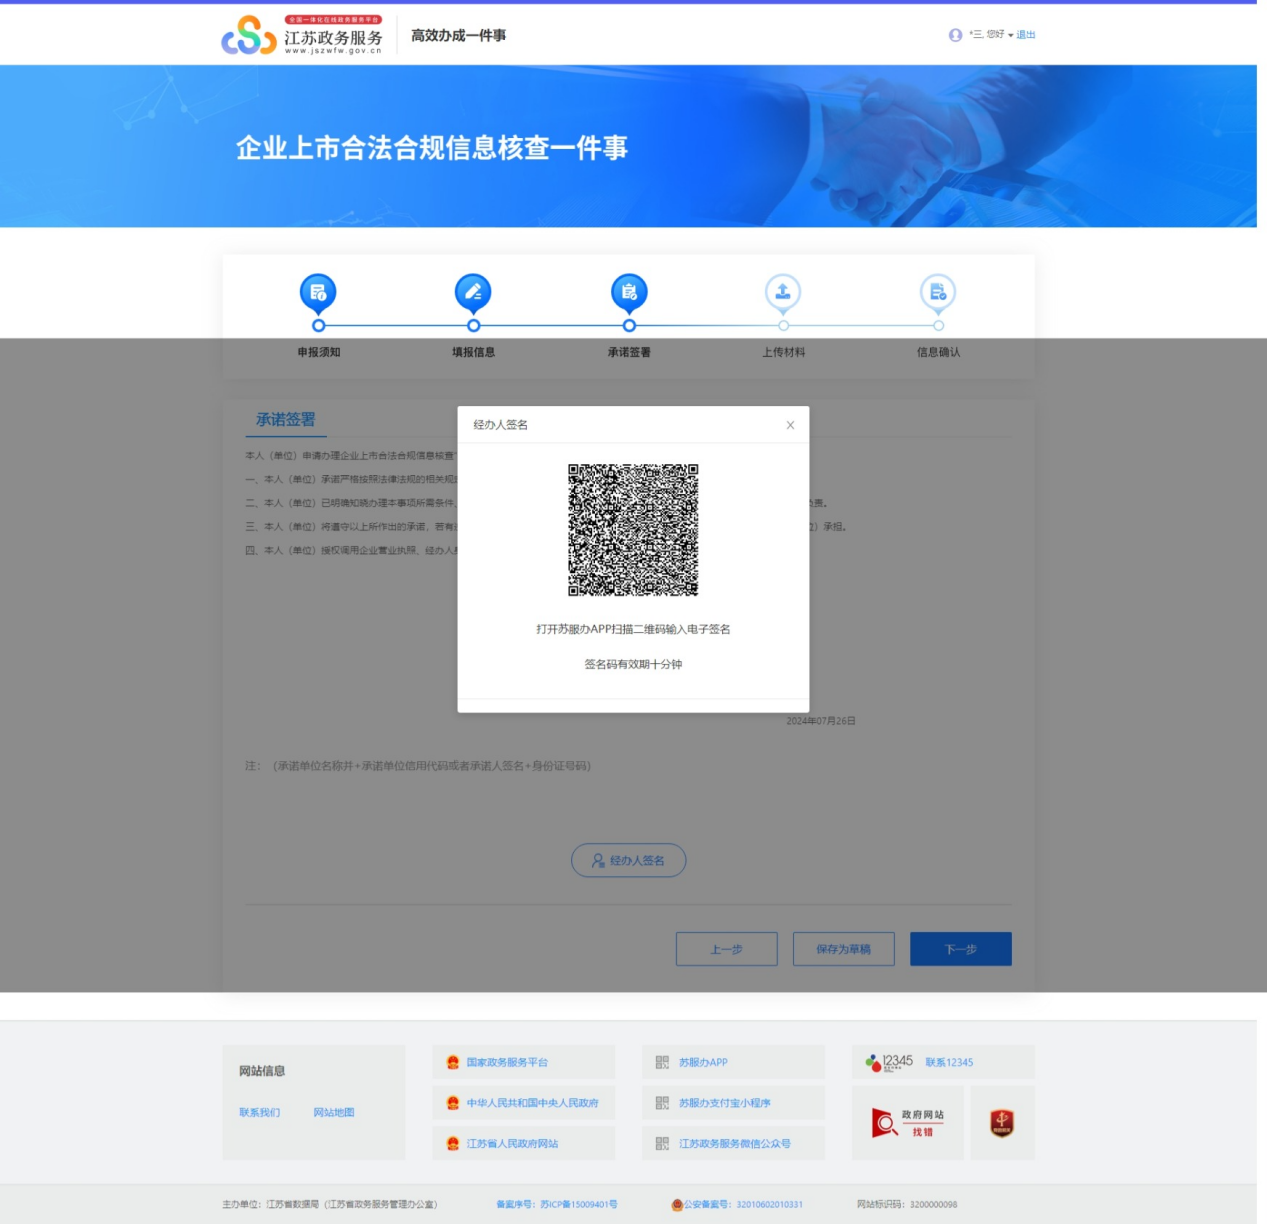Close the 经办人签名 dialog
1267x1224 pixels.
coord(790,425)
